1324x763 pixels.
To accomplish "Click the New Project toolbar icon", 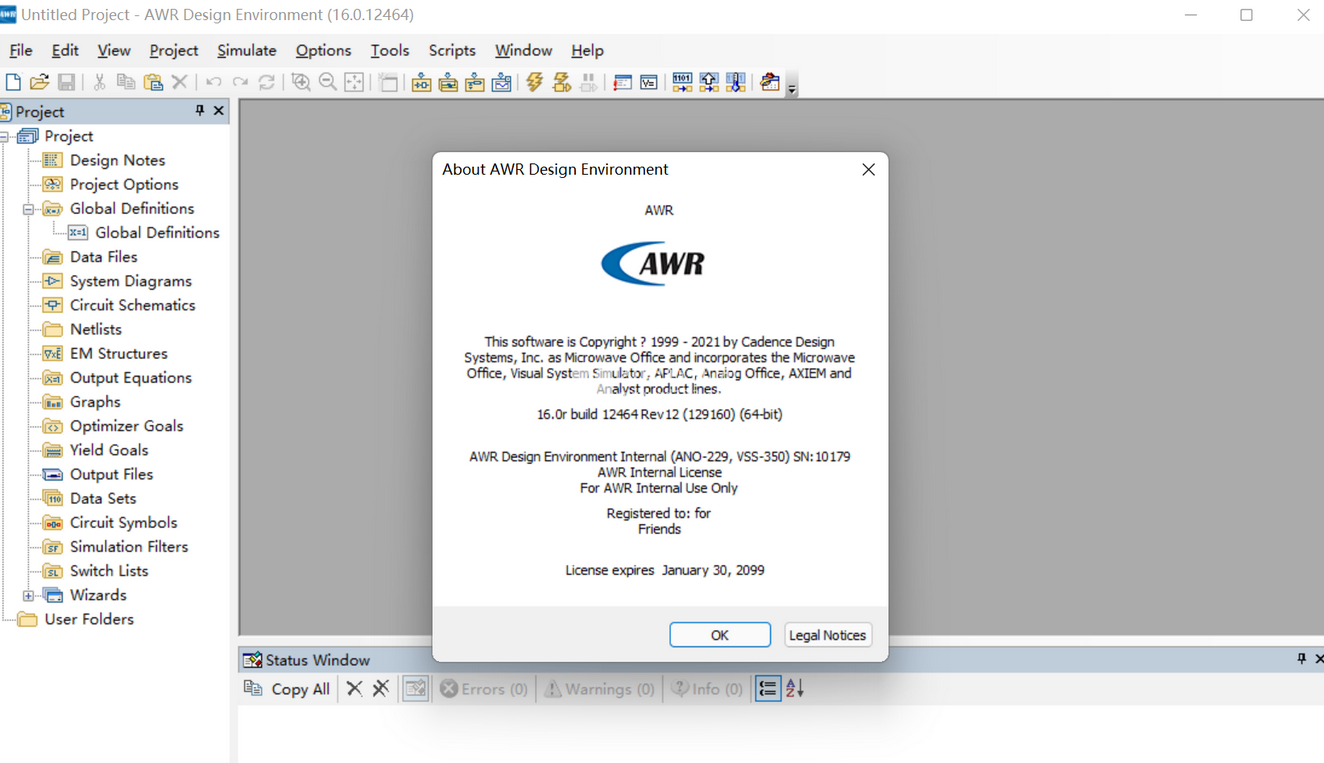I will click(13, 82).
